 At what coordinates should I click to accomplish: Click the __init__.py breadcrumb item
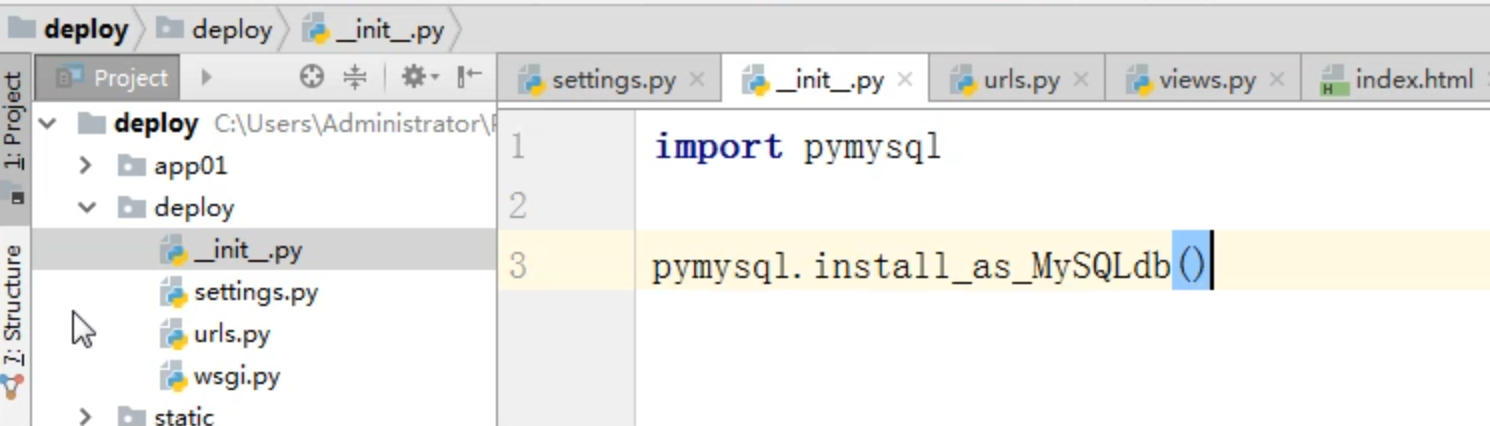pyautogui.click(x=388, y=30)
